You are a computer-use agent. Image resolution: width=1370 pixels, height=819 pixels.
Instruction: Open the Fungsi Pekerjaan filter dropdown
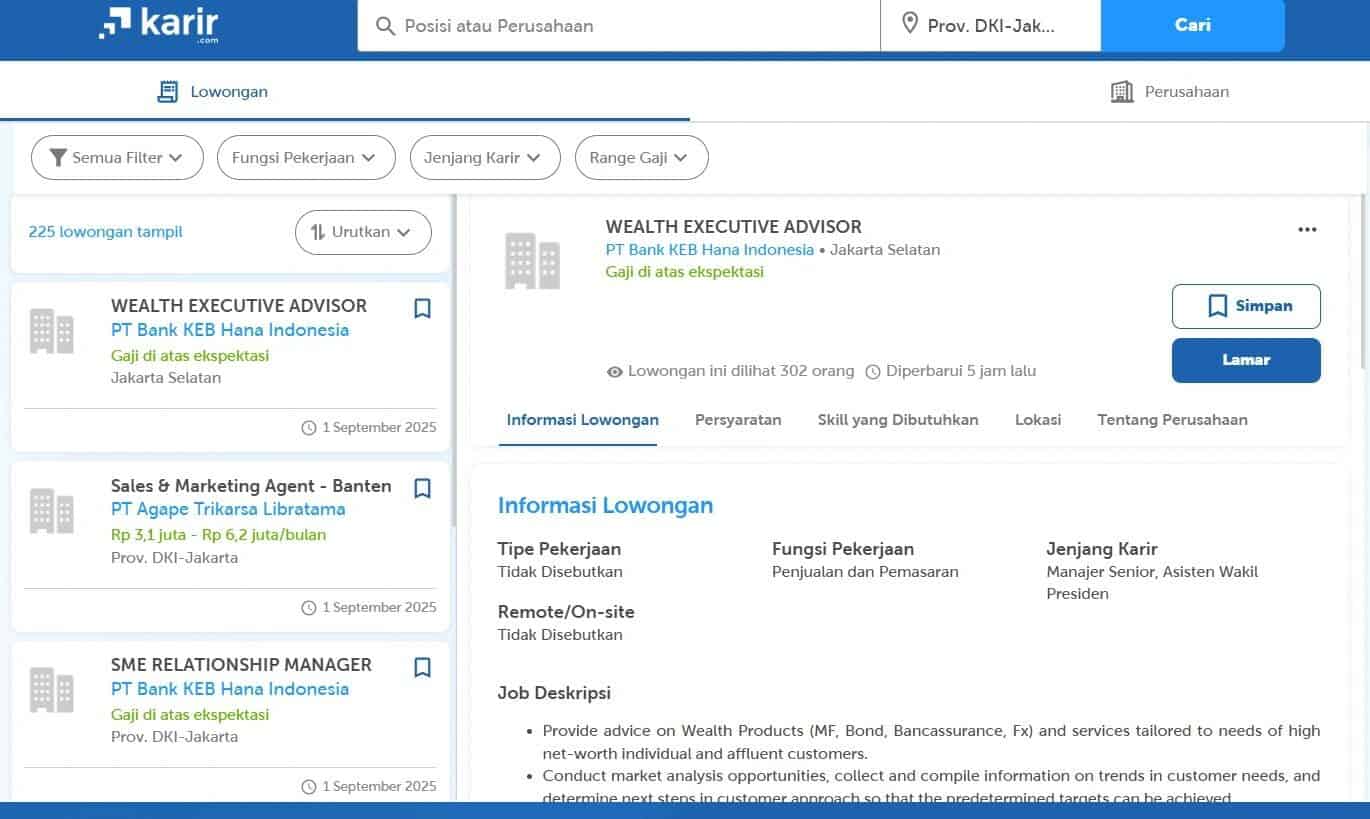(x=306, y=157)
